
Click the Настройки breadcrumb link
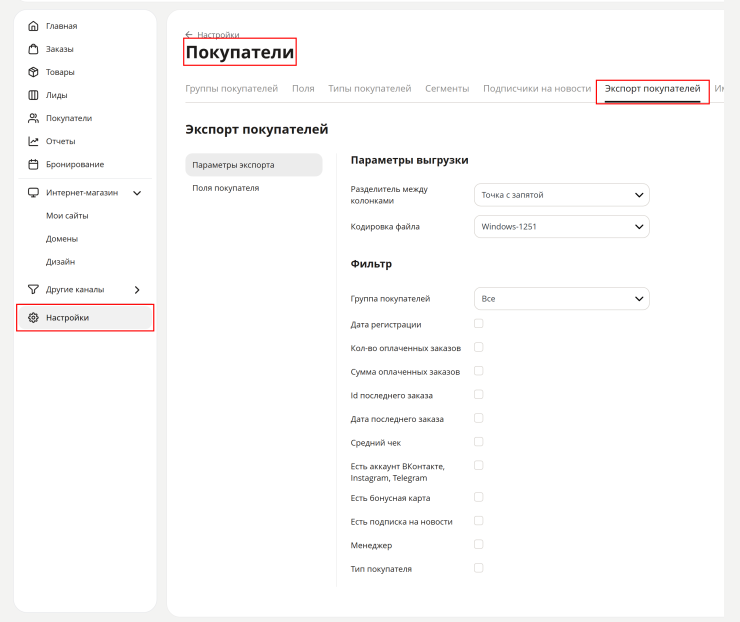pos(218,34)
